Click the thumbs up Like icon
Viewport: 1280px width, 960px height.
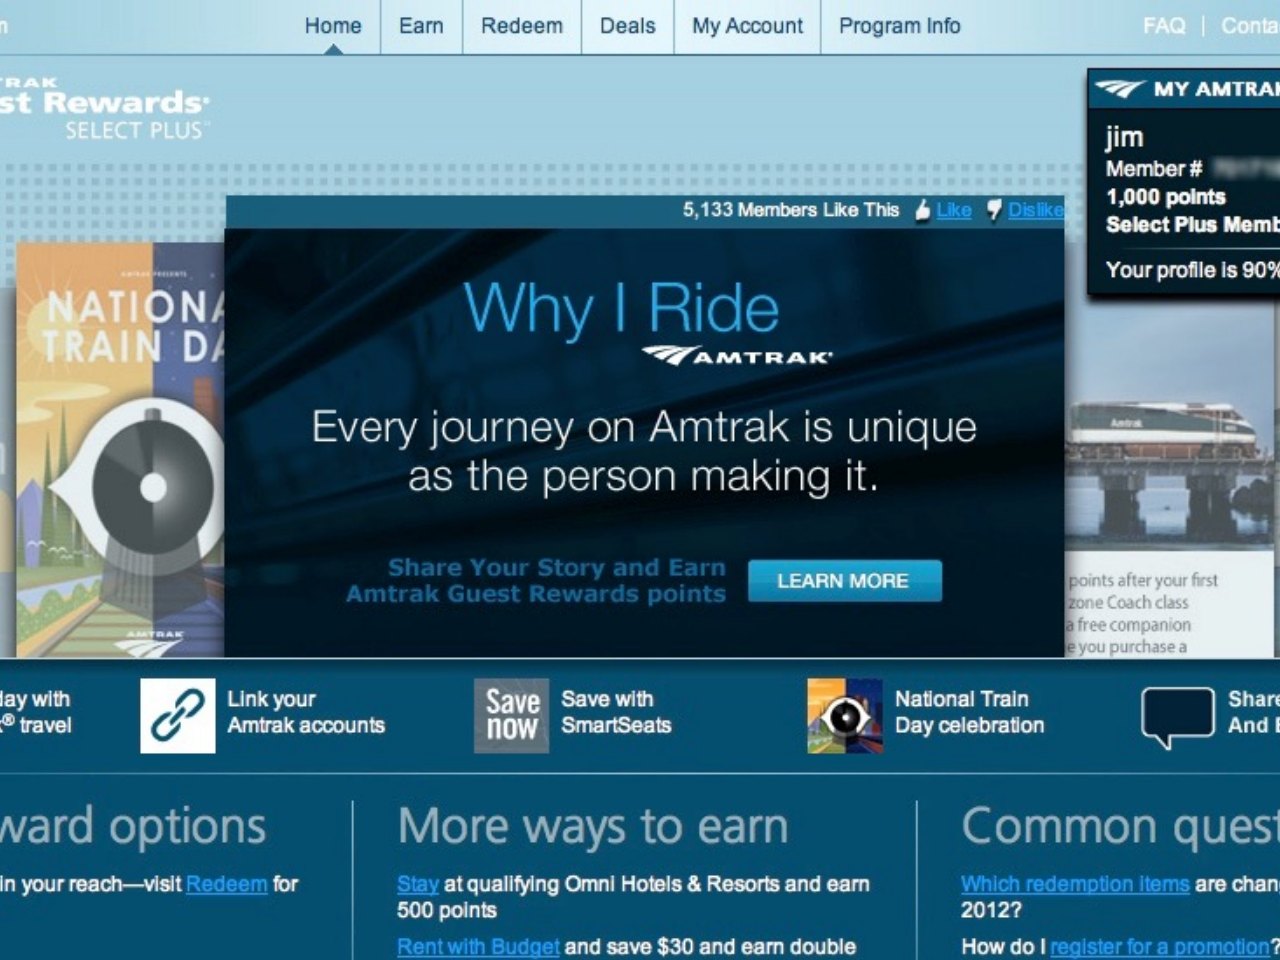[x=922, y=210]
